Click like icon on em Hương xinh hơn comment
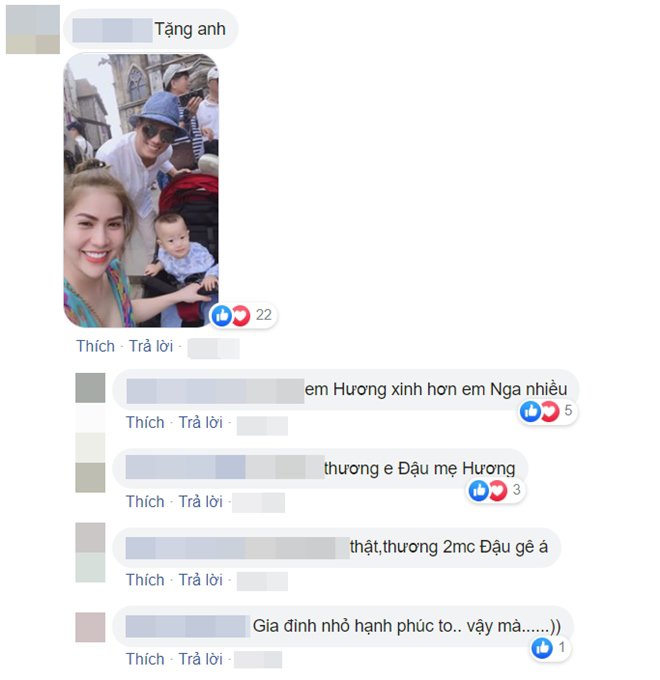The width and height of the screenshot is (660, 680). 530,411
